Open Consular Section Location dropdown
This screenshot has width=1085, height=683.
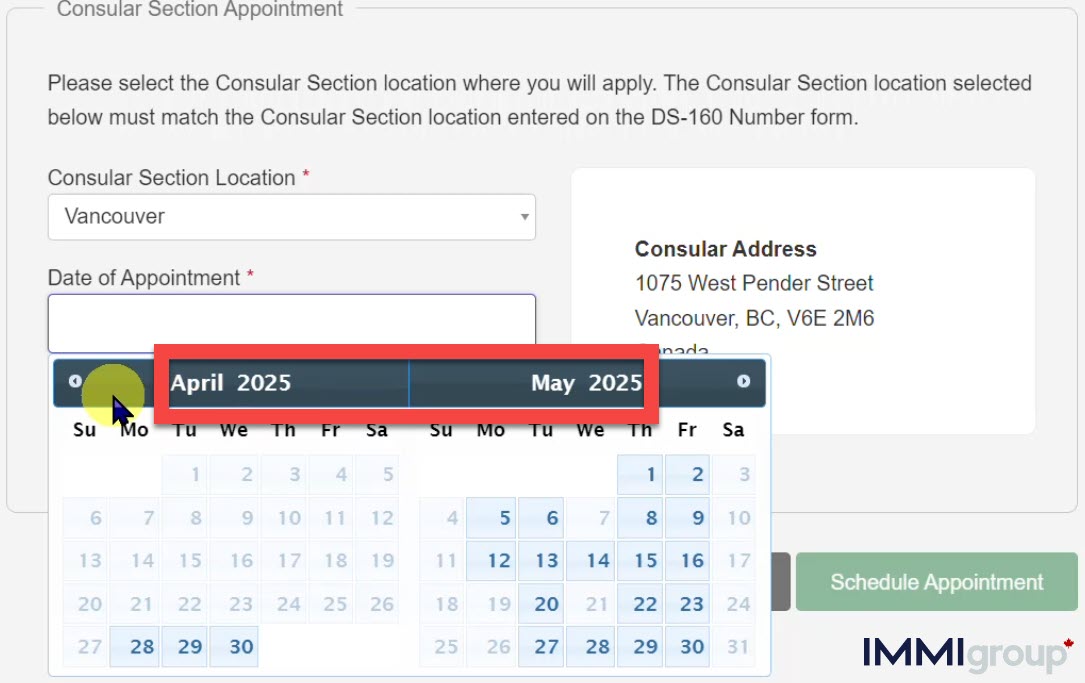[291, 216]
